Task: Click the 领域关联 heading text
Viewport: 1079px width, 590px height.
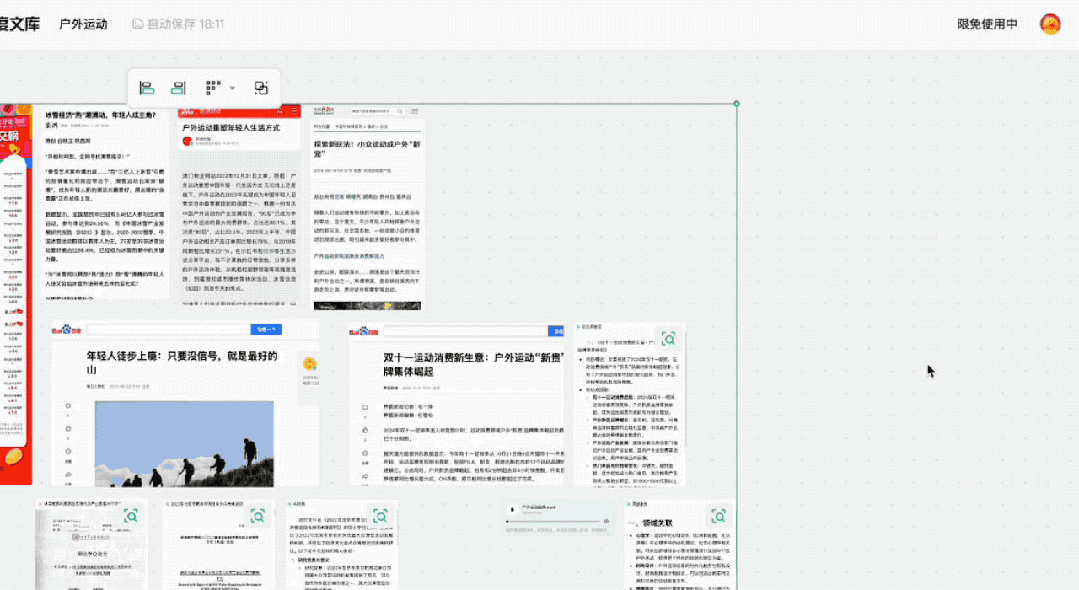Action: point(658,523)
